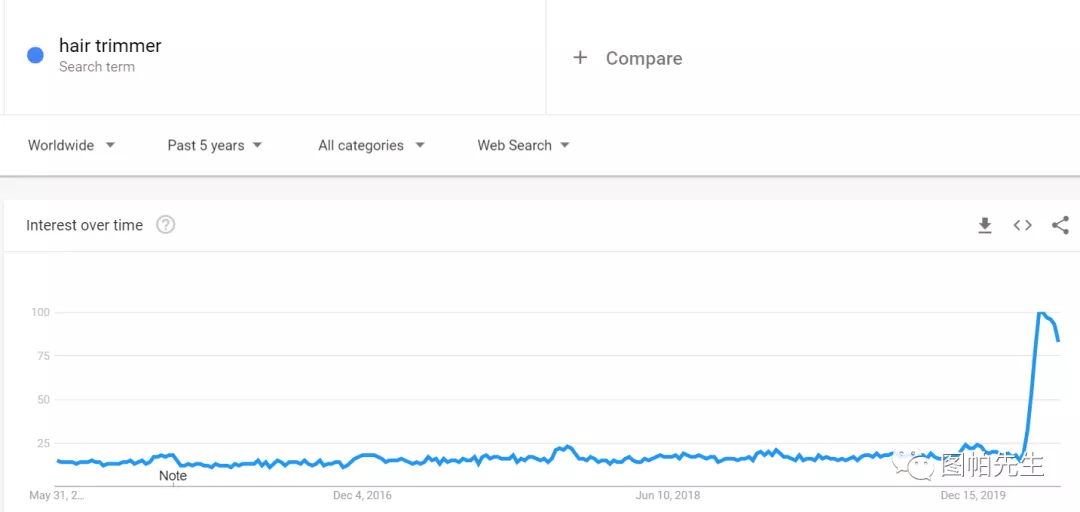Click the Search term label
The height and width of the screenshot is (512, 1080).
[97, 67]
